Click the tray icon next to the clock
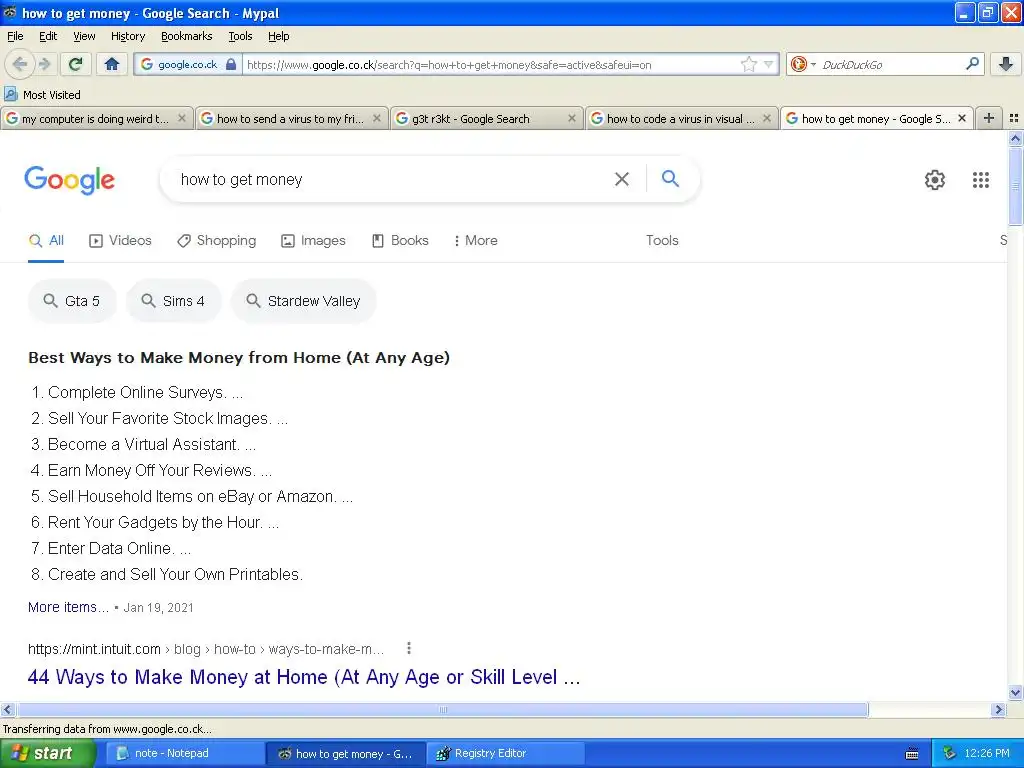Image resolution: width=1024 pixels, height=768 pixels. [x=949, y=753]
